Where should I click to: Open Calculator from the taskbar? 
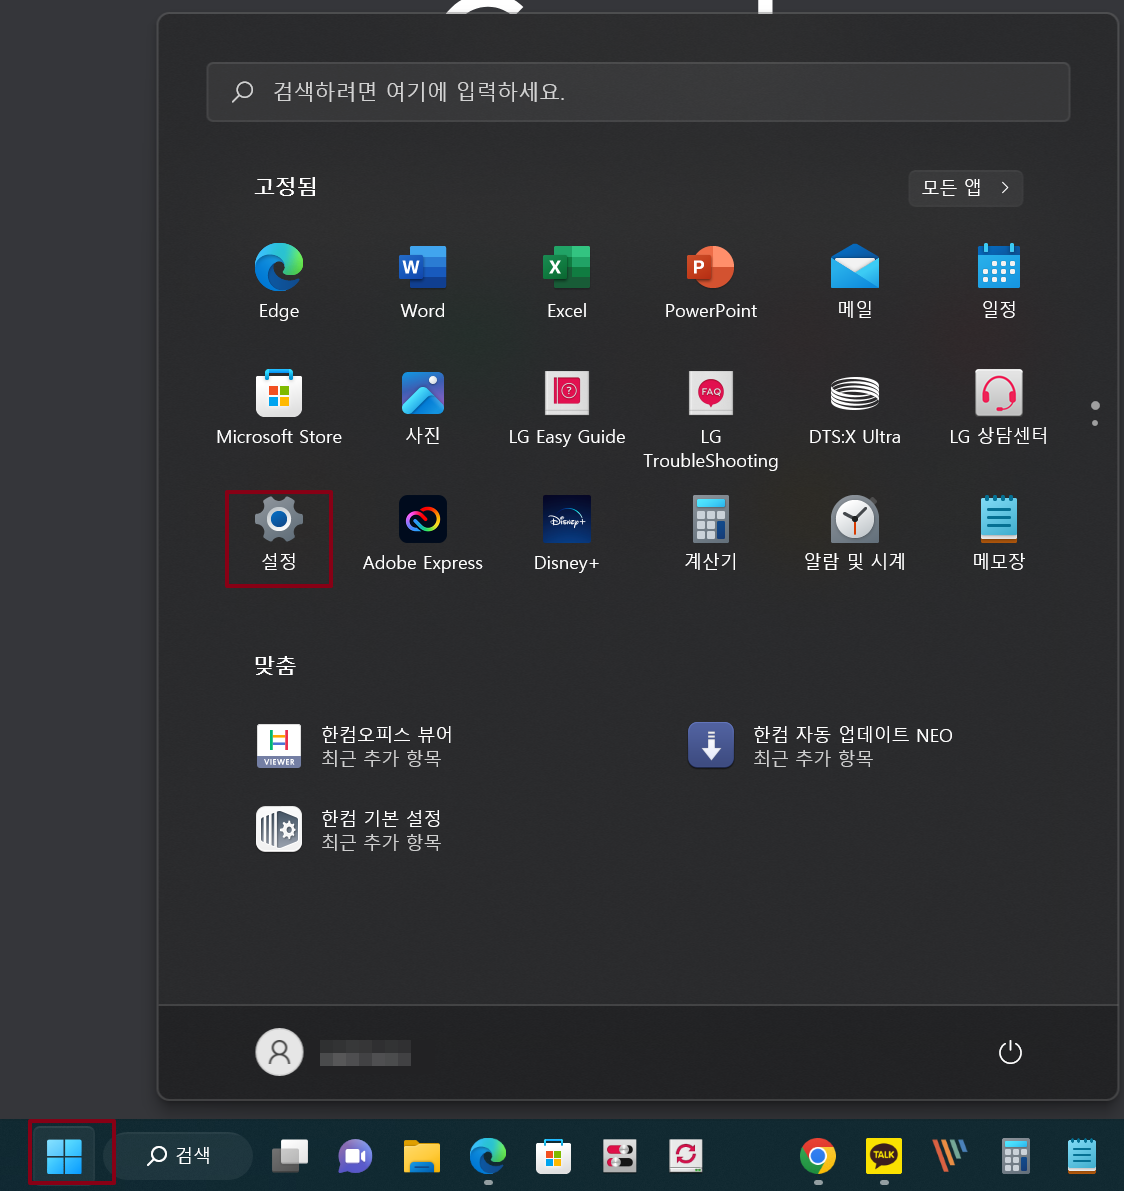1015,1155
